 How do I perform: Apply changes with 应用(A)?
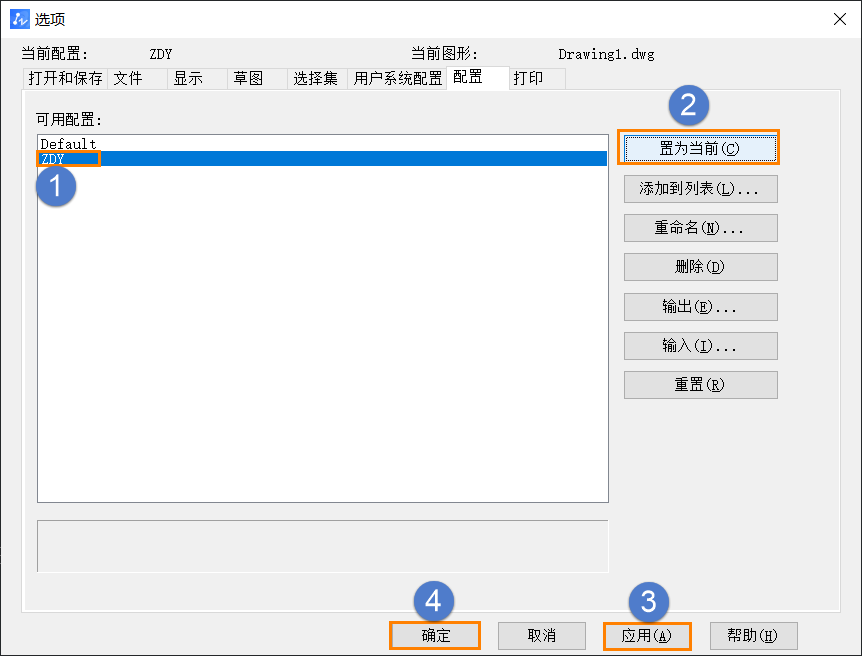[x=647, y=636]
